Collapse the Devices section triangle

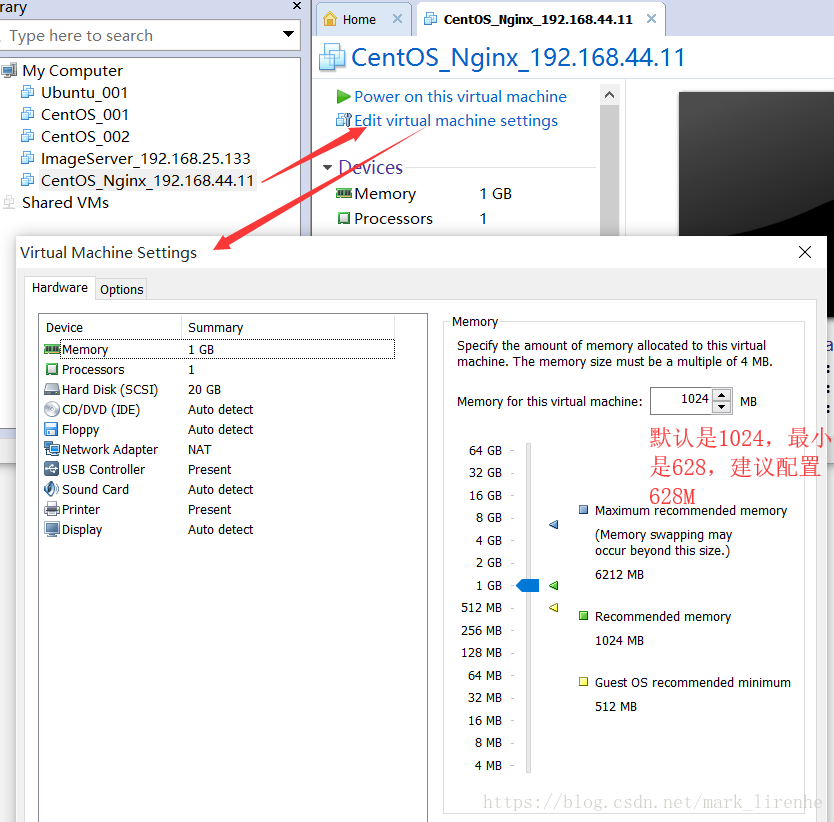(x=328, y=168)
